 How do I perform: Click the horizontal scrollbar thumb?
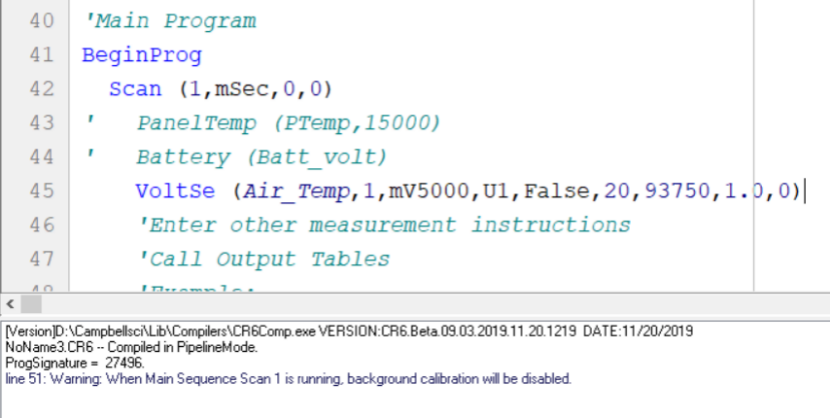tap(31, 304)
